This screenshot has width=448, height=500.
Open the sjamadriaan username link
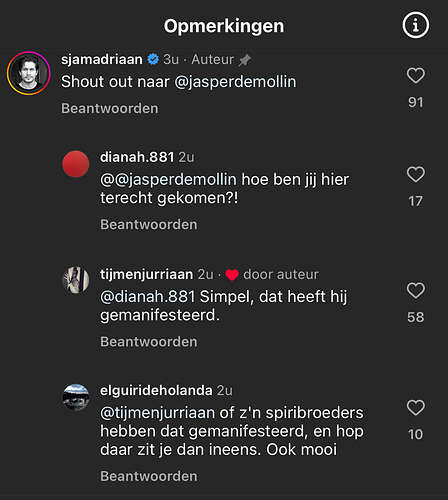pos(102,59)
